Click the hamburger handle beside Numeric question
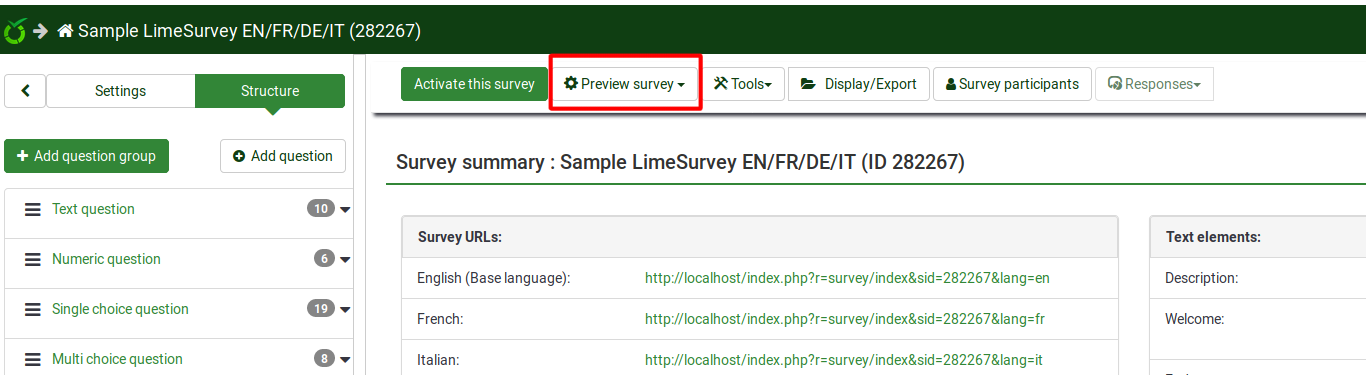Screen dimensions: 1366x375 [x=33, y=259]
